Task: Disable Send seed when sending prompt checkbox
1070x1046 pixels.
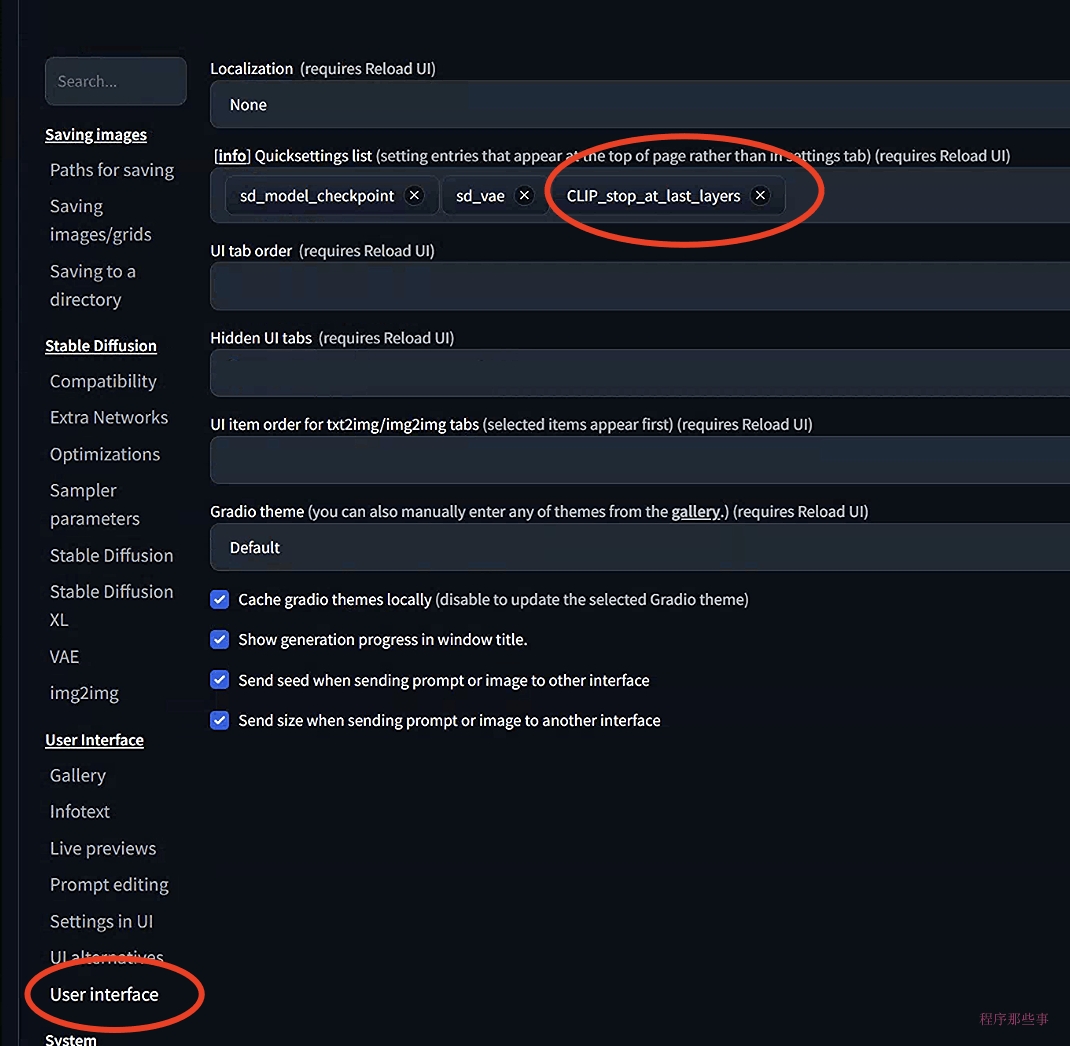Action: pyautogui.click(x=220, y=680)
